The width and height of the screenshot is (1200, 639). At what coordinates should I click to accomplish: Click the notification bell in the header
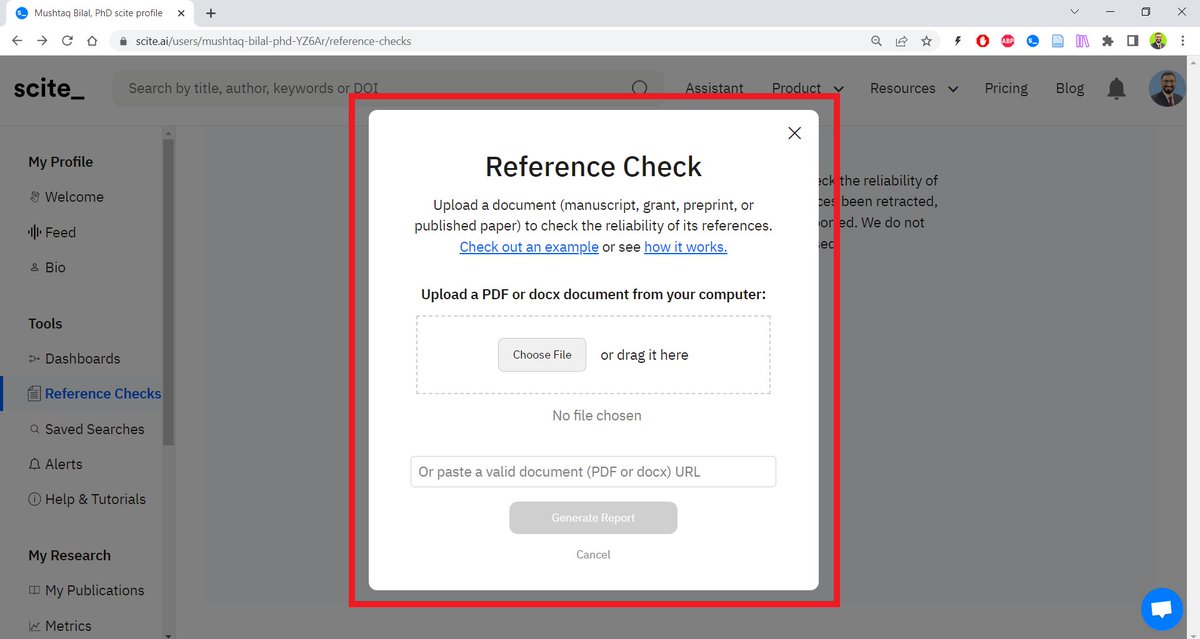[x=1116, y=88]
